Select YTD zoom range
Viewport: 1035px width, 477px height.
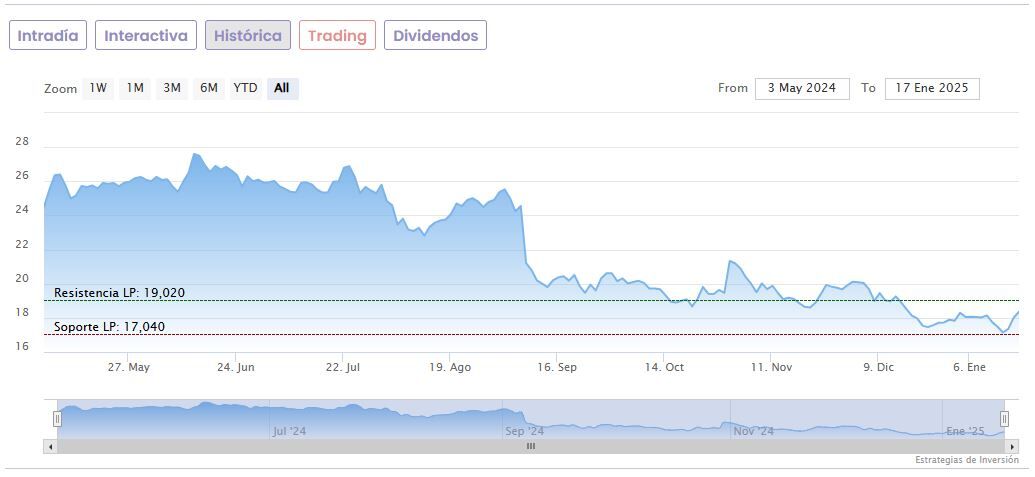[x=245, y=88]
